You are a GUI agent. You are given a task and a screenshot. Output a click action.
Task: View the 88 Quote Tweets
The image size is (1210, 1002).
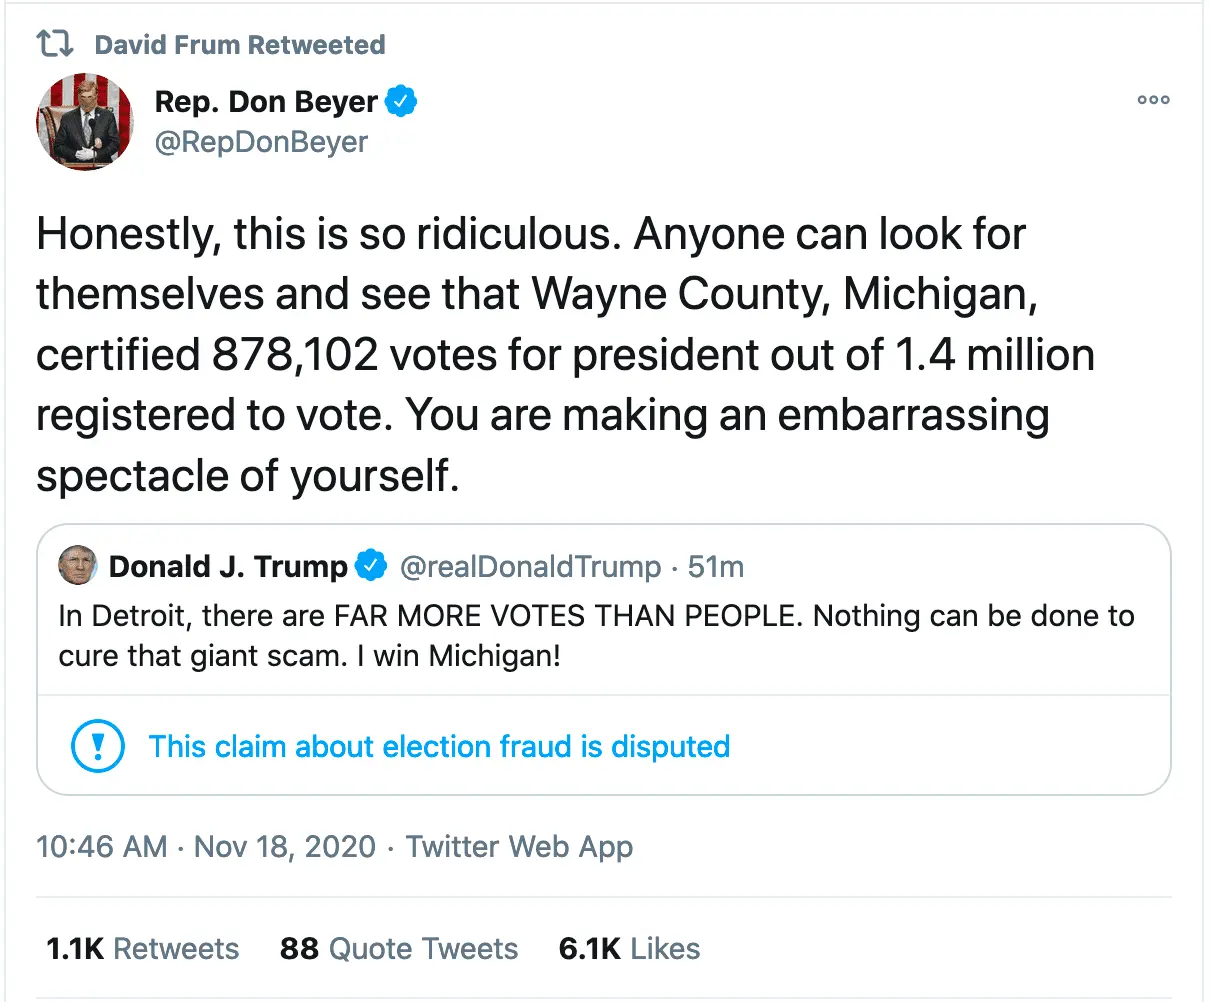coord(399,948)
